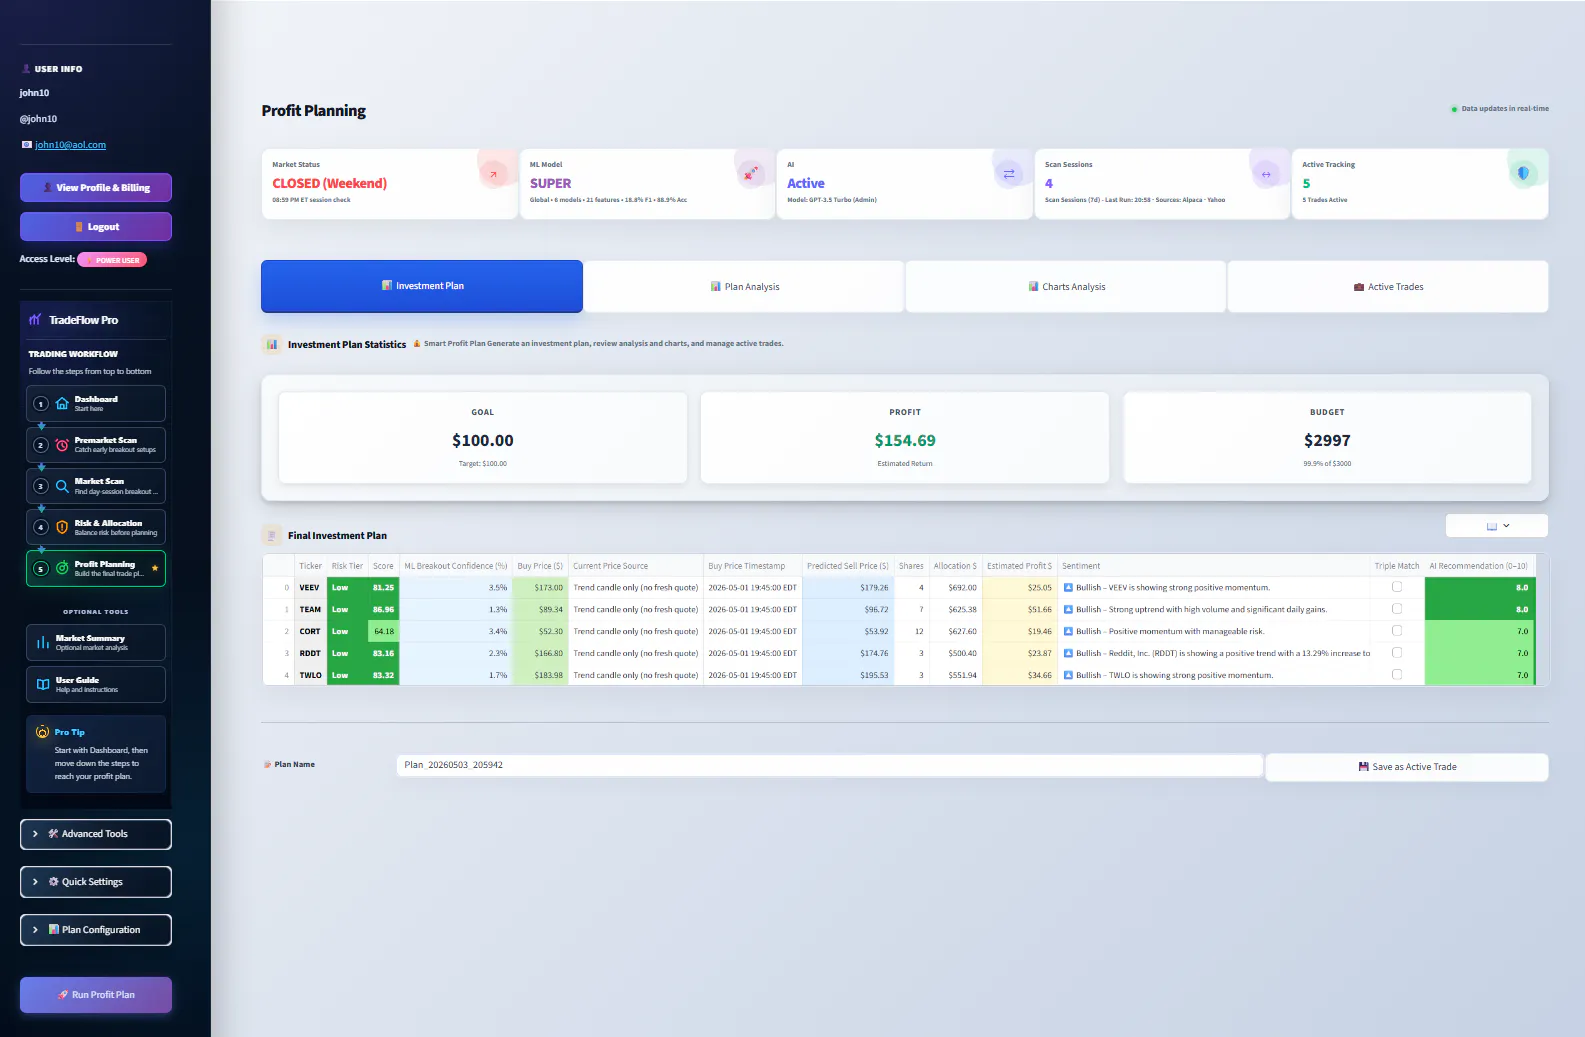1585x1037 pixels.
Task: Select the Investment Plan tab
Action: tap(422, 286)
